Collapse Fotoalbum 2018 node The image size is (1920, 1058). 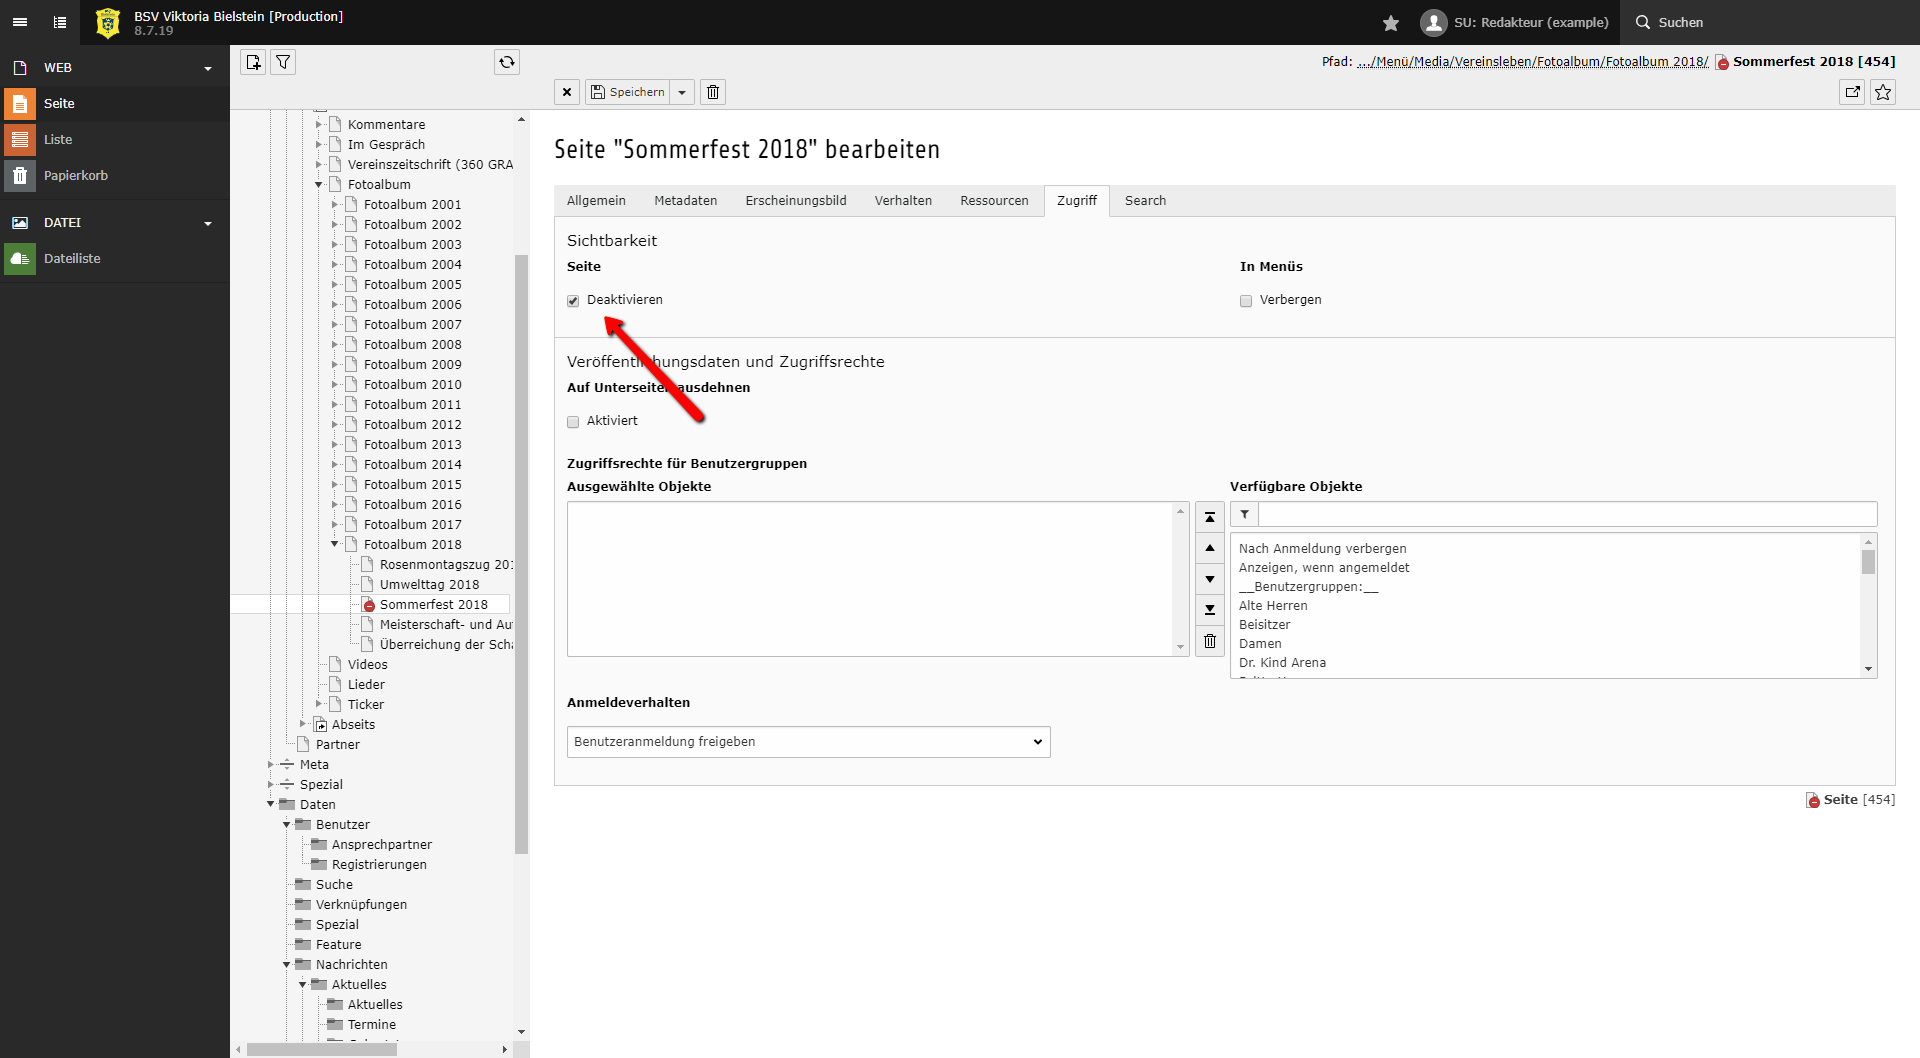(x=335, y=545)
